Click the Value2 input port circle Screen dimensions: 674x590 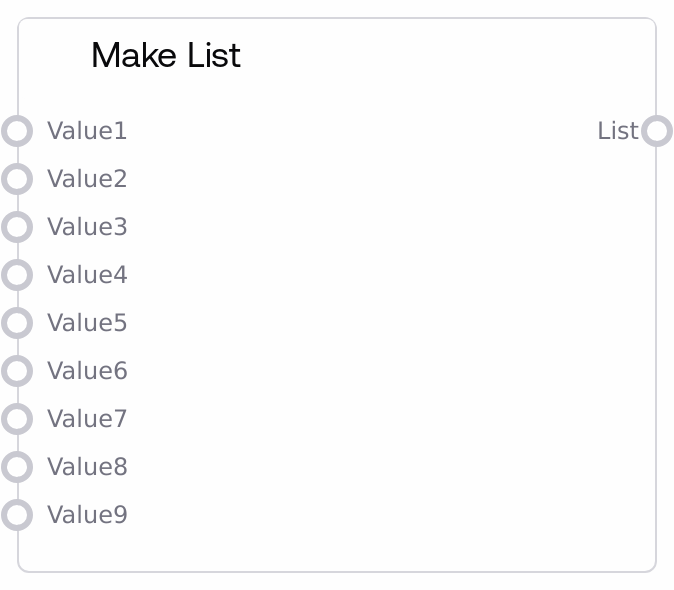tap(17, 179)
